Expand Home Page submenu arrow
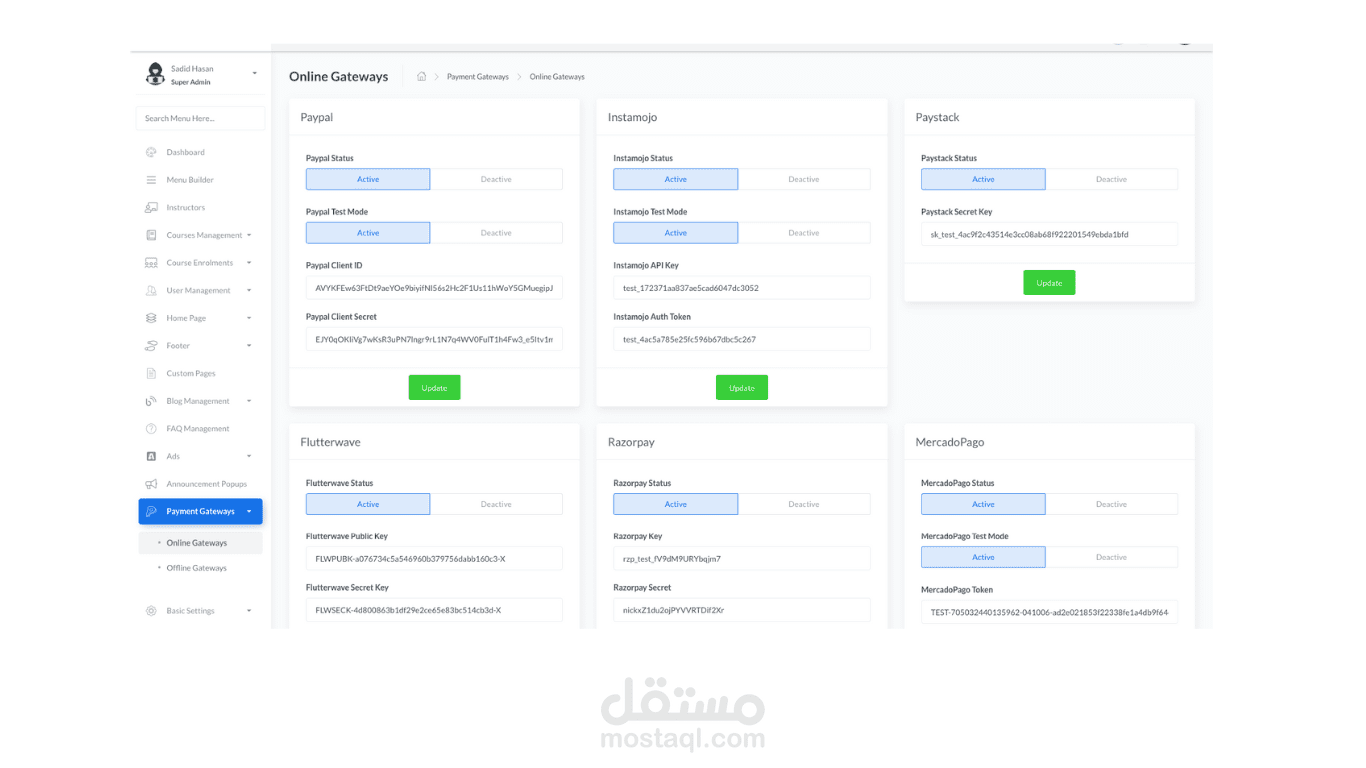Viewport: 1366px width, 768px height. point(249,318)
